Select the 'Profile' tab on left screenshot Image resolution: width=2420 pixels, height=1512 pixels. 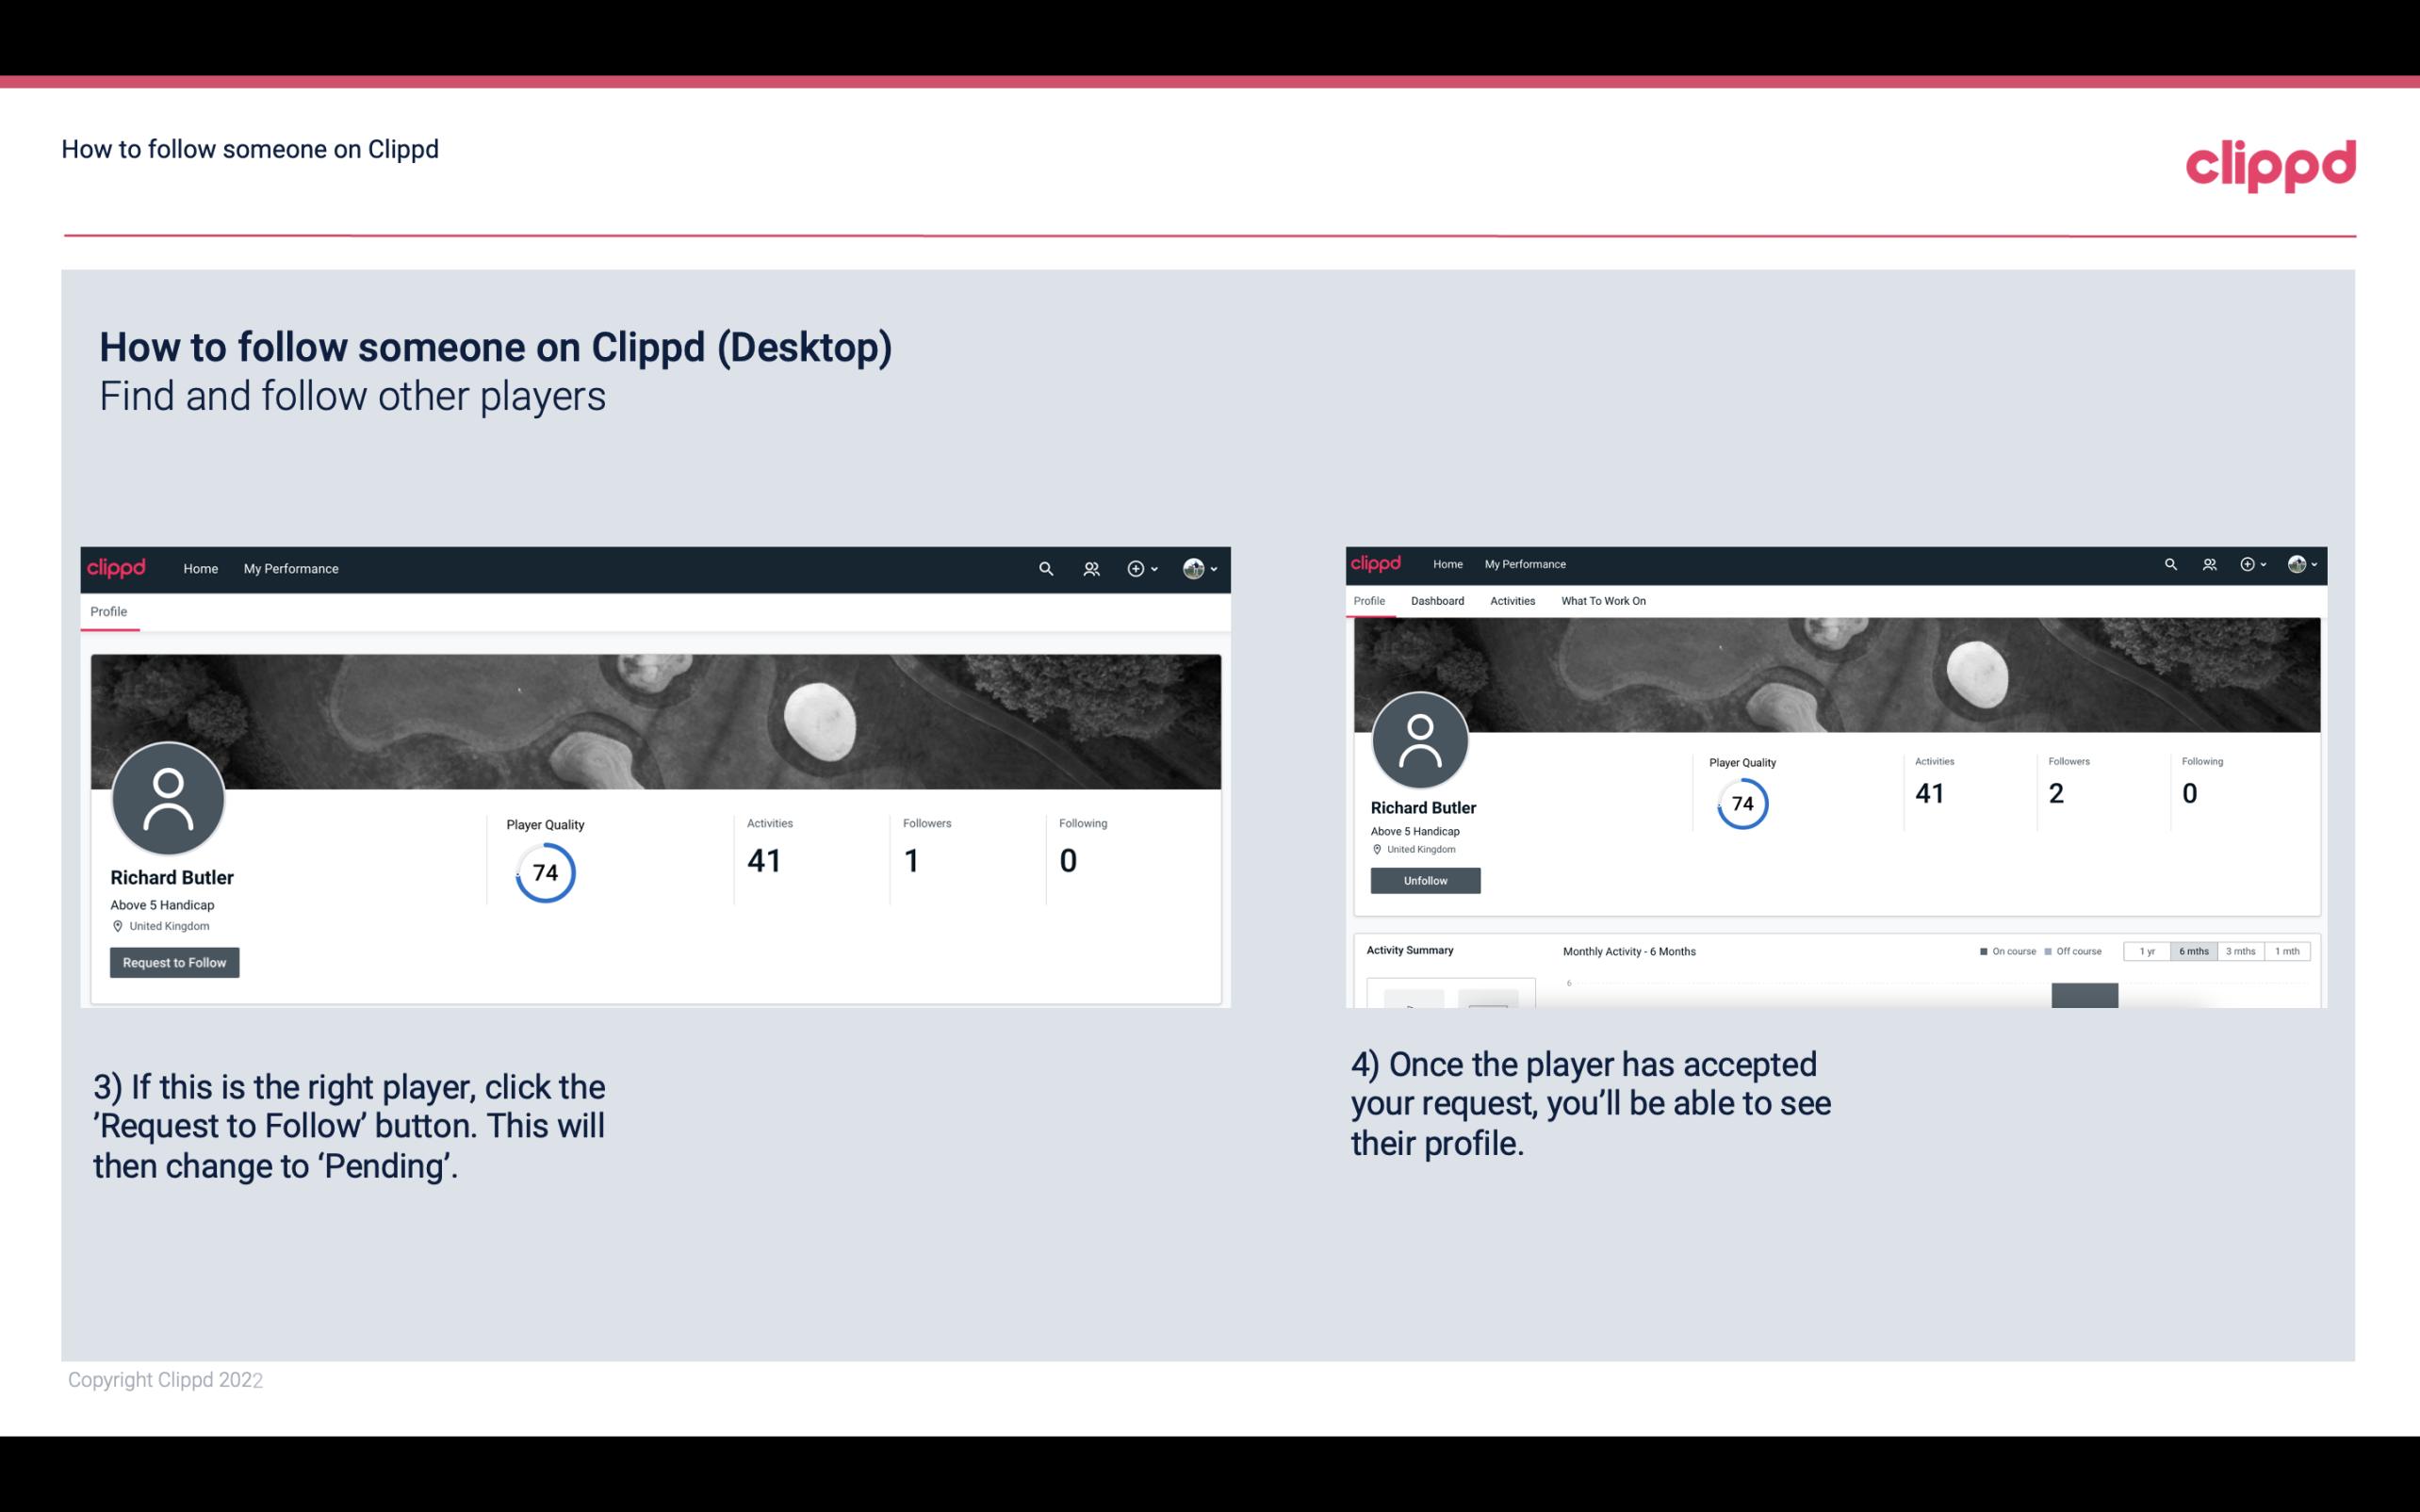click(x=108, y=611)
